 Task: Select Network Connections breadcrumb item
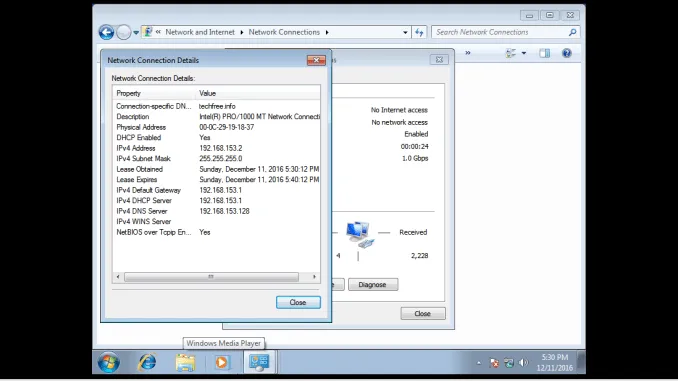click(x=284, y=32)
